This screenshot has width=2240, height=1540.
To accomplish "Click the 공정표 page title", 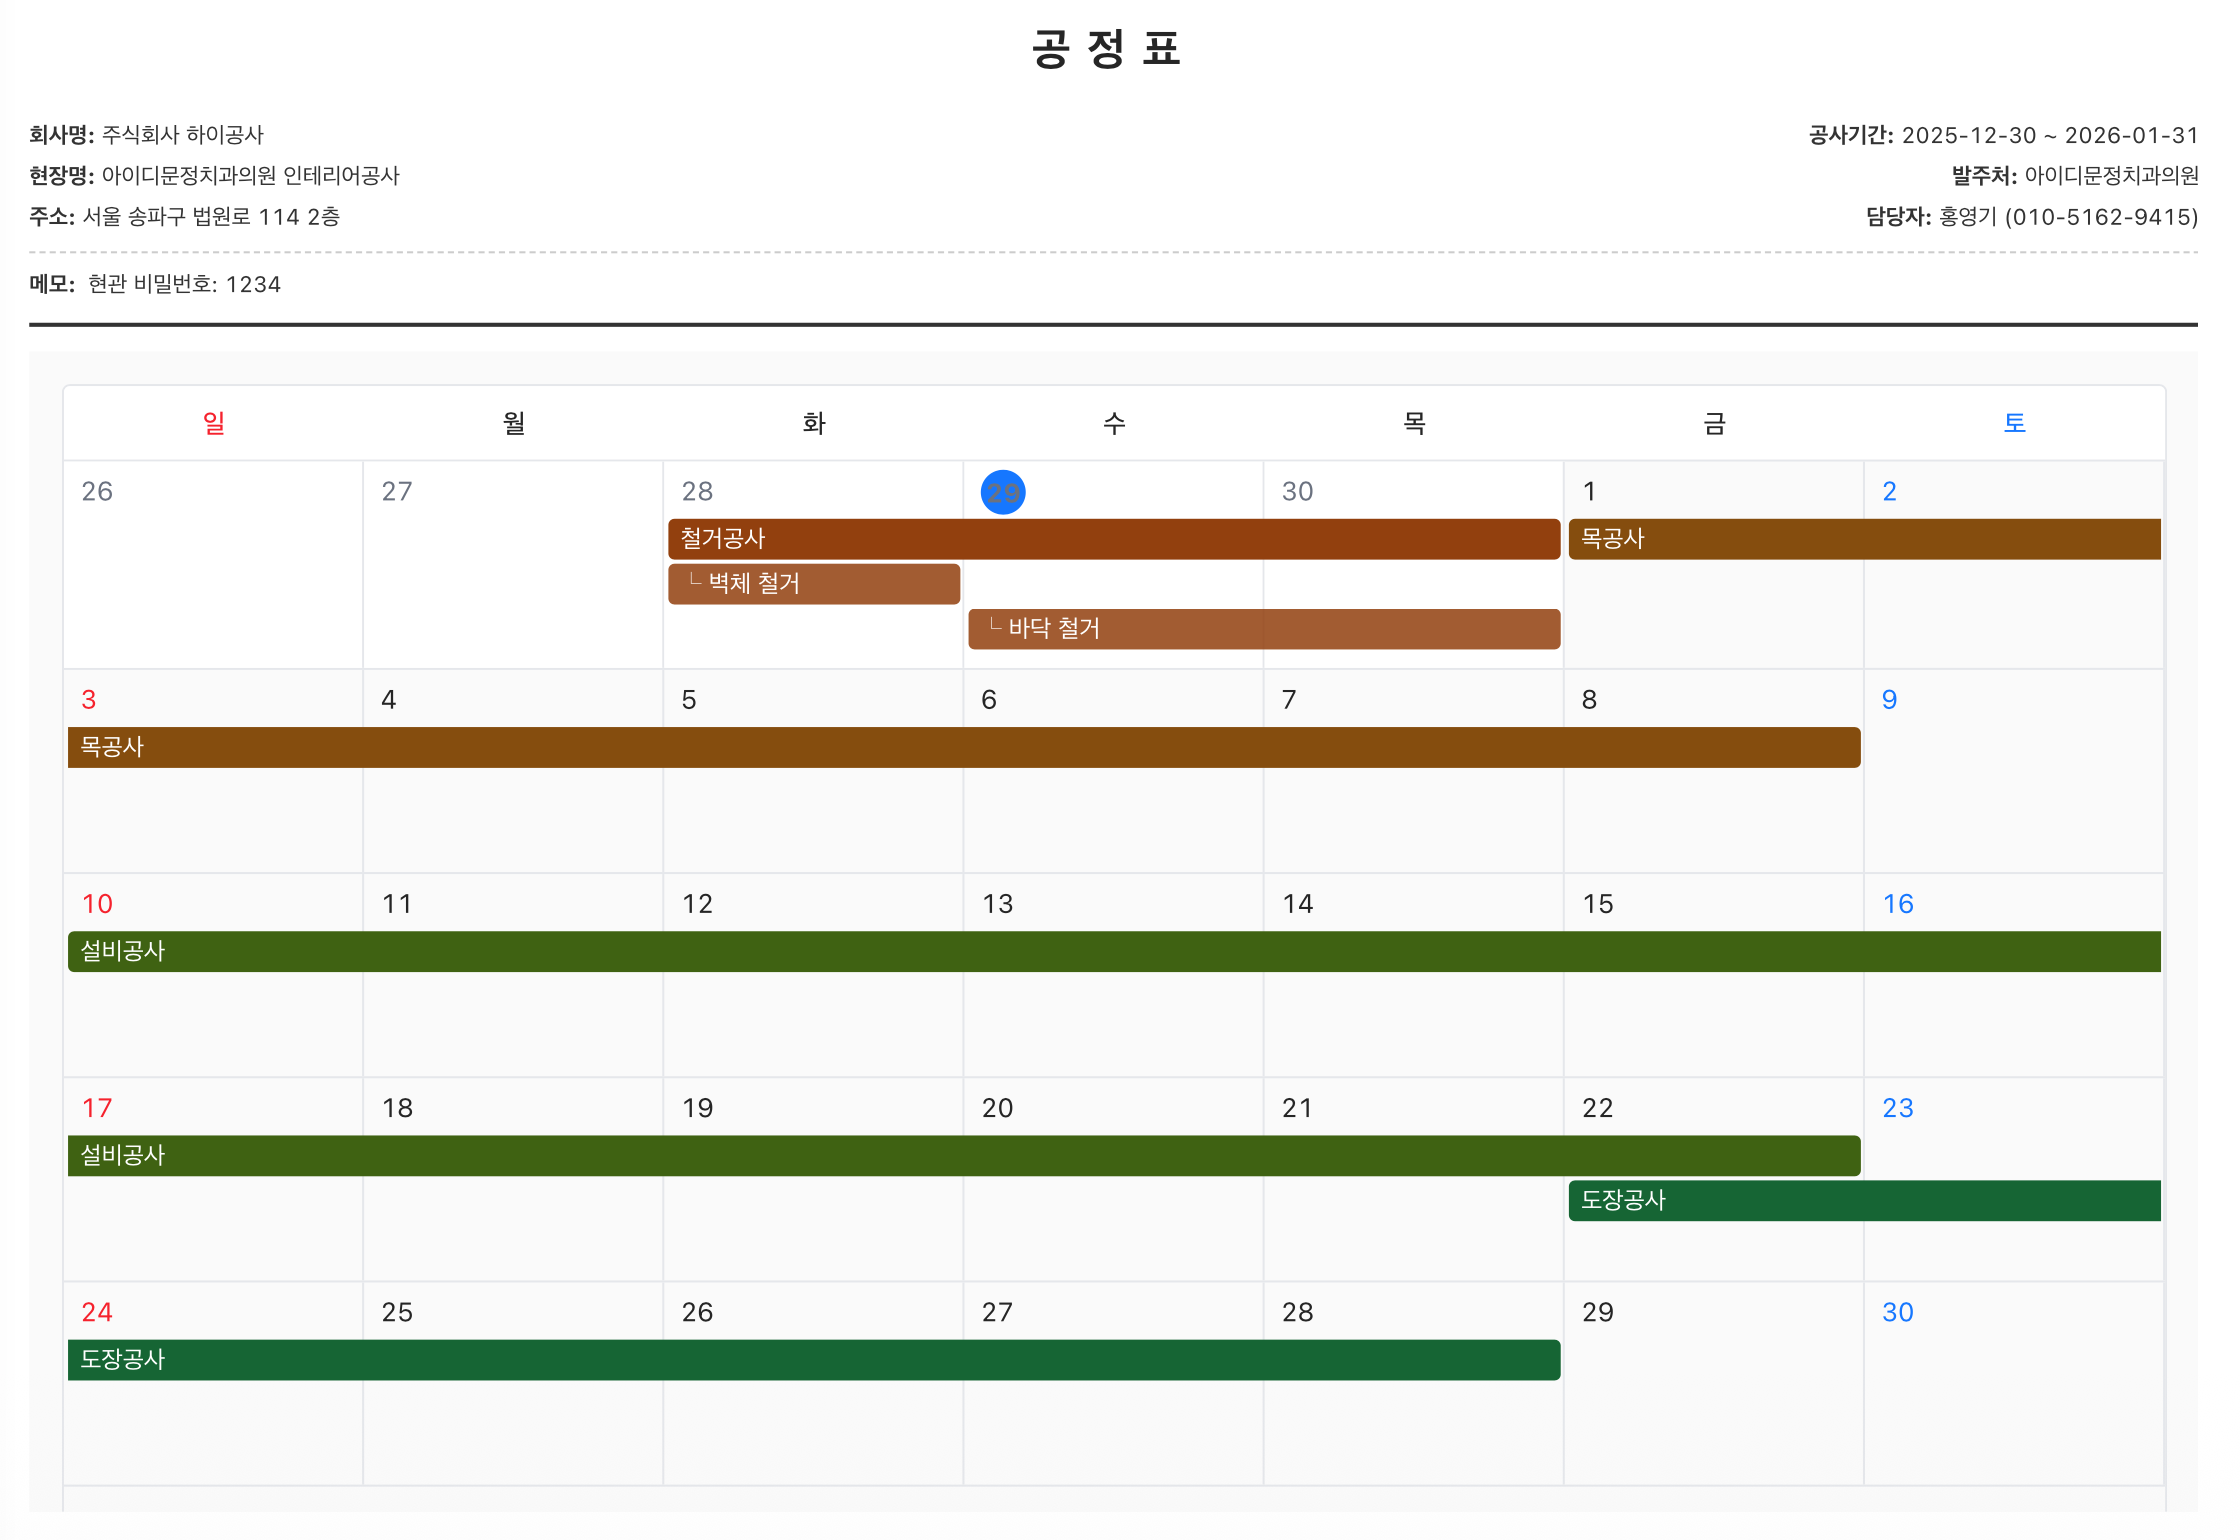I will [x=1107, y=48].
